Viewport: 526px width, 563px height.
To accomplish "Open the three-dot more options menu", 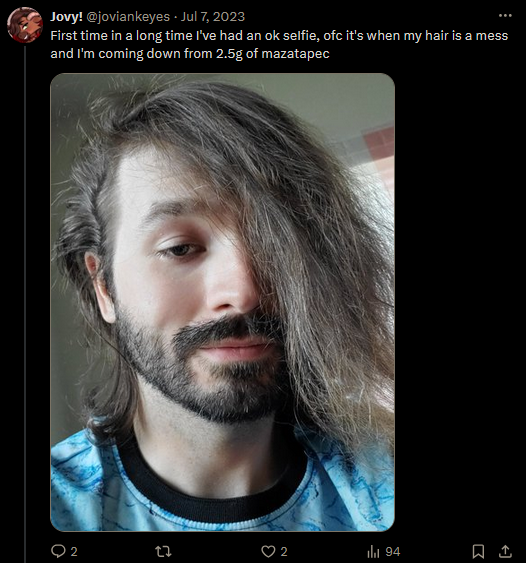I will click(505, 15).
